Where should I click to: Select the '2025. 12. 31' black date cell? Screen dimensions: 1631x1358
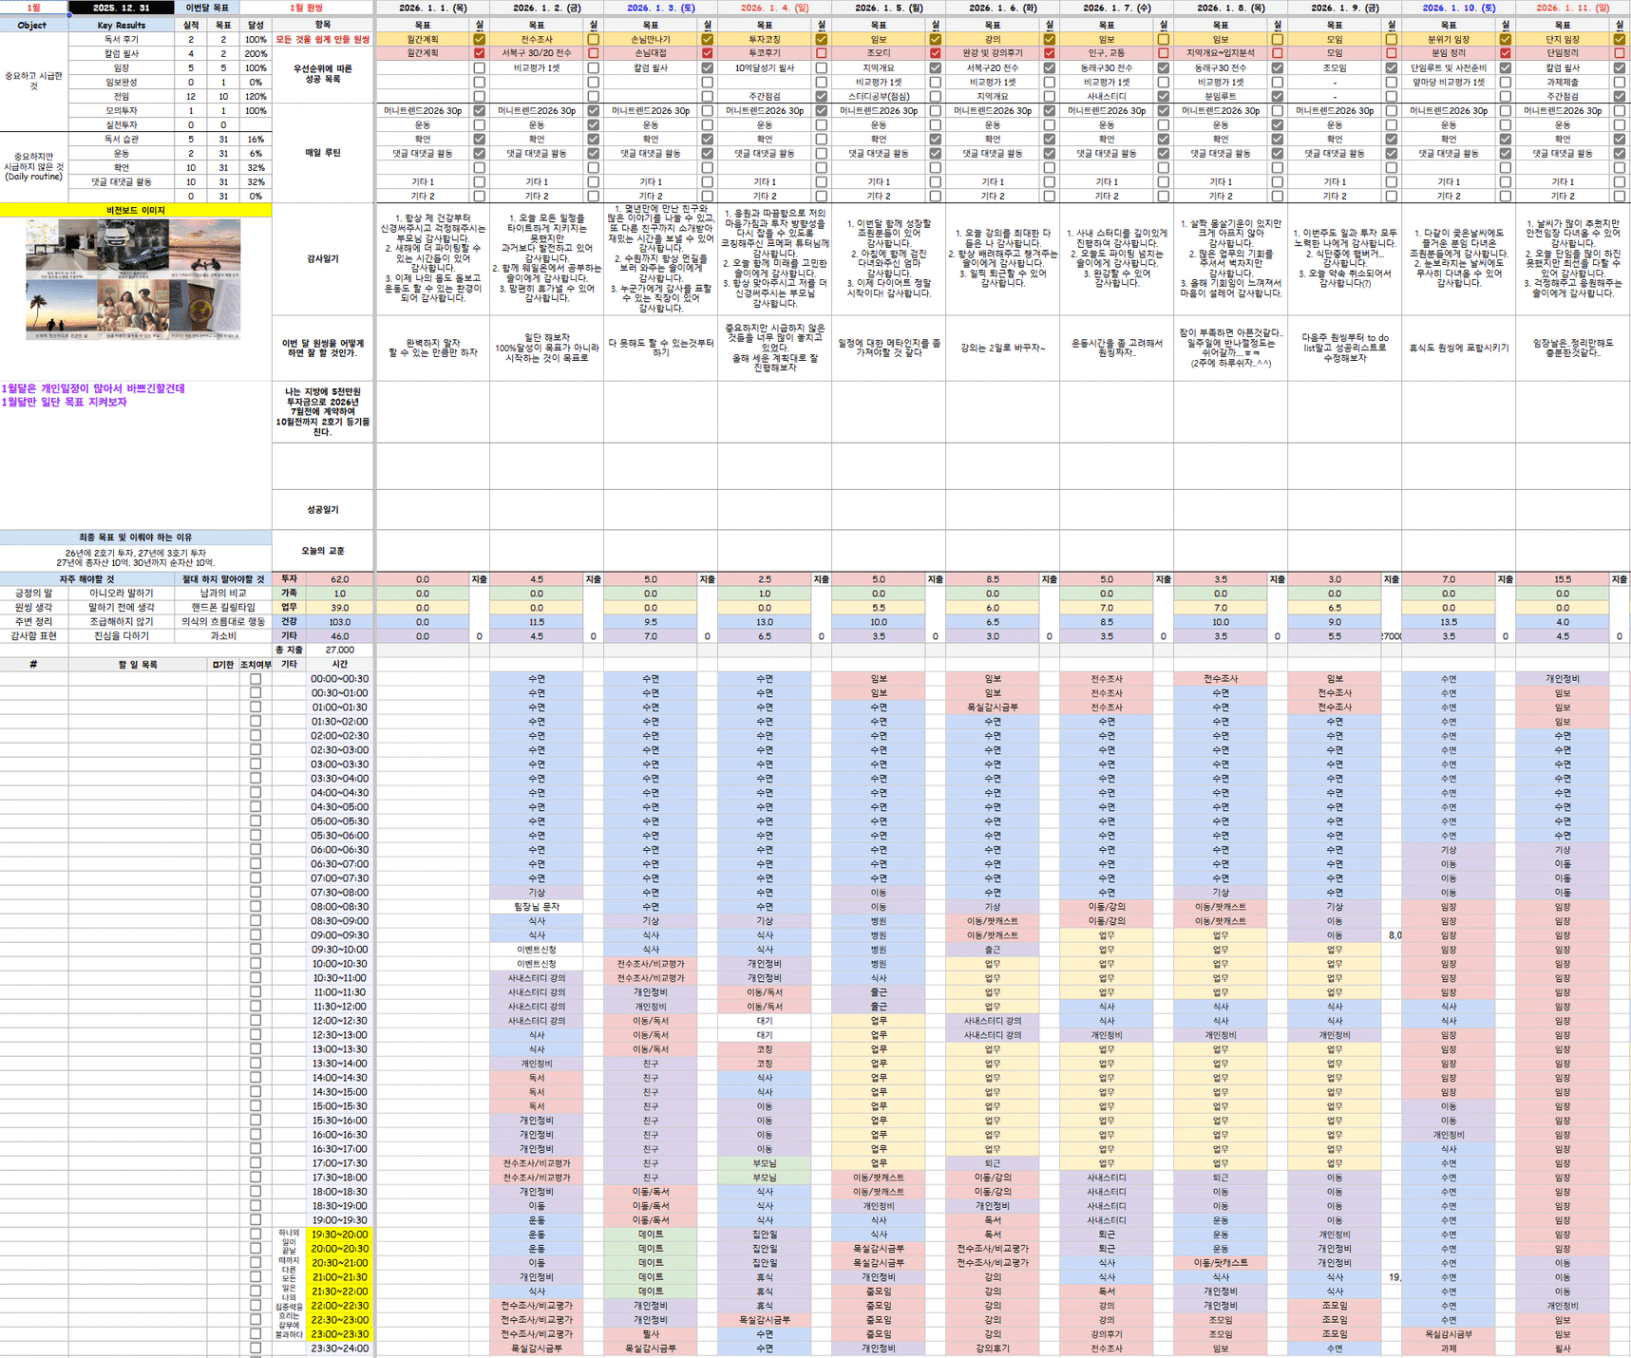[x=121, y=8]
